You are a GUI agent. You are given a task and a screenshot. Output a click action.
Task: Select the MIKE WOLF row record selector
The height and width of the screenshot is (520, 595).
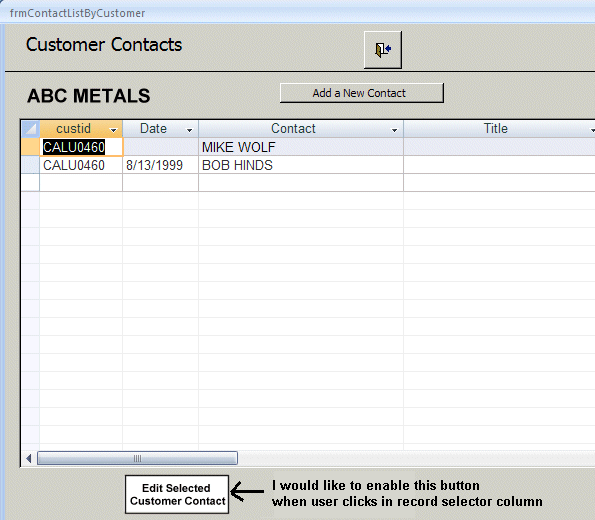coord(30,147)
